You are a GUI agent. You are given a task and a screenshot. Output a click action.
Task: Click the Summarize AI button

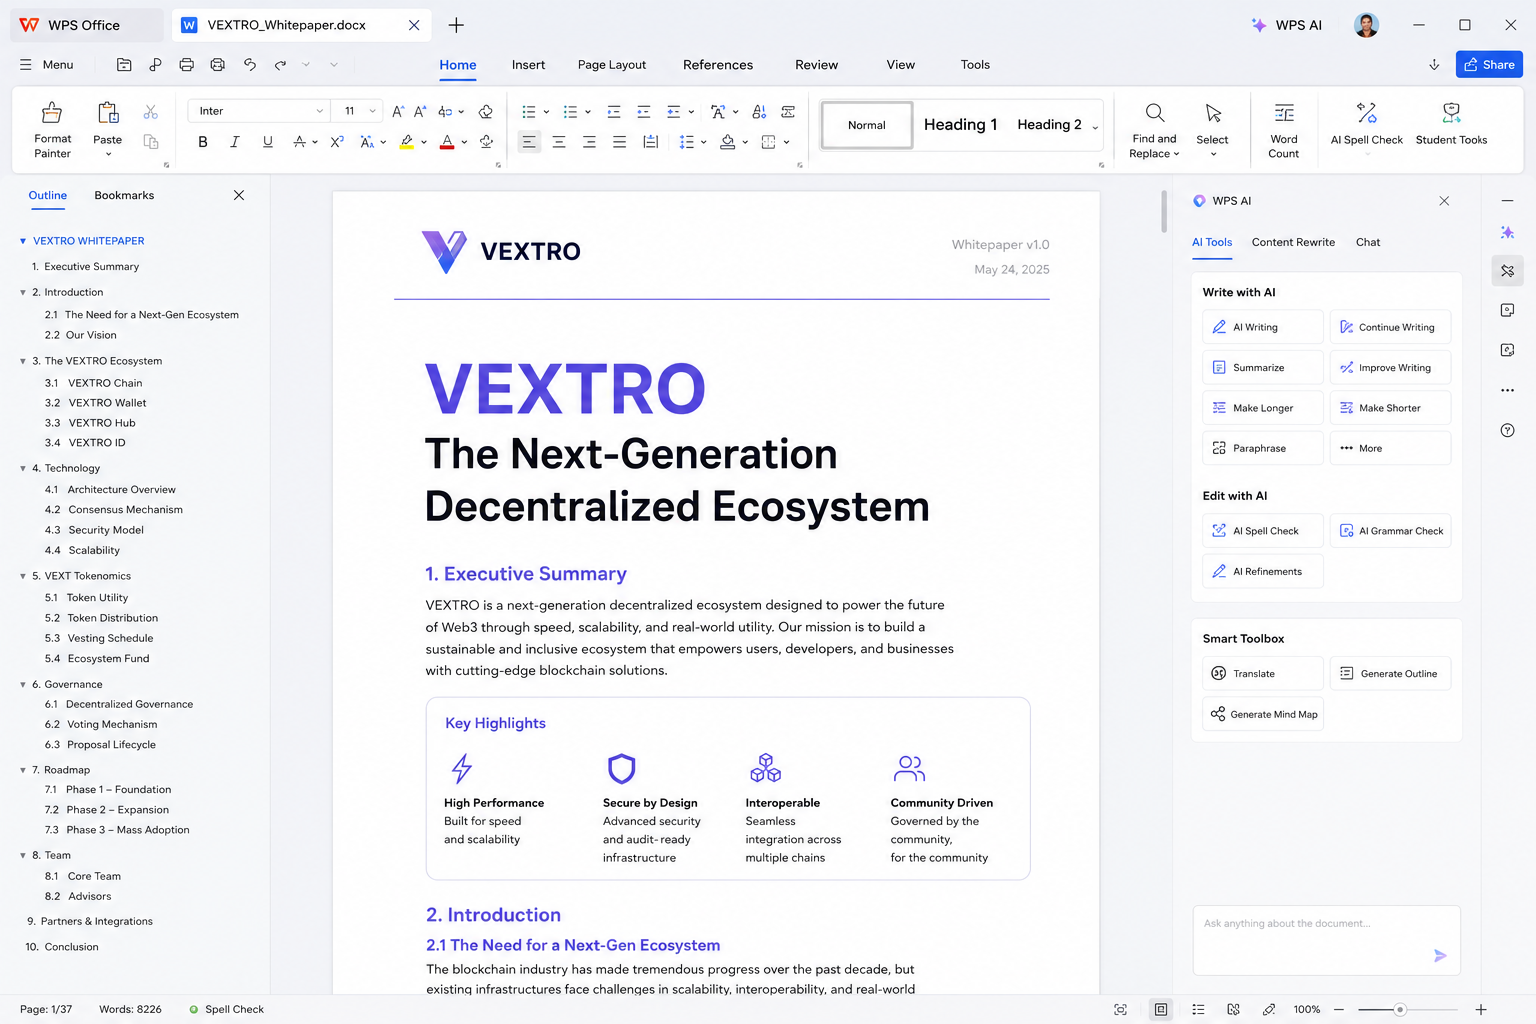coord(1263,367)
